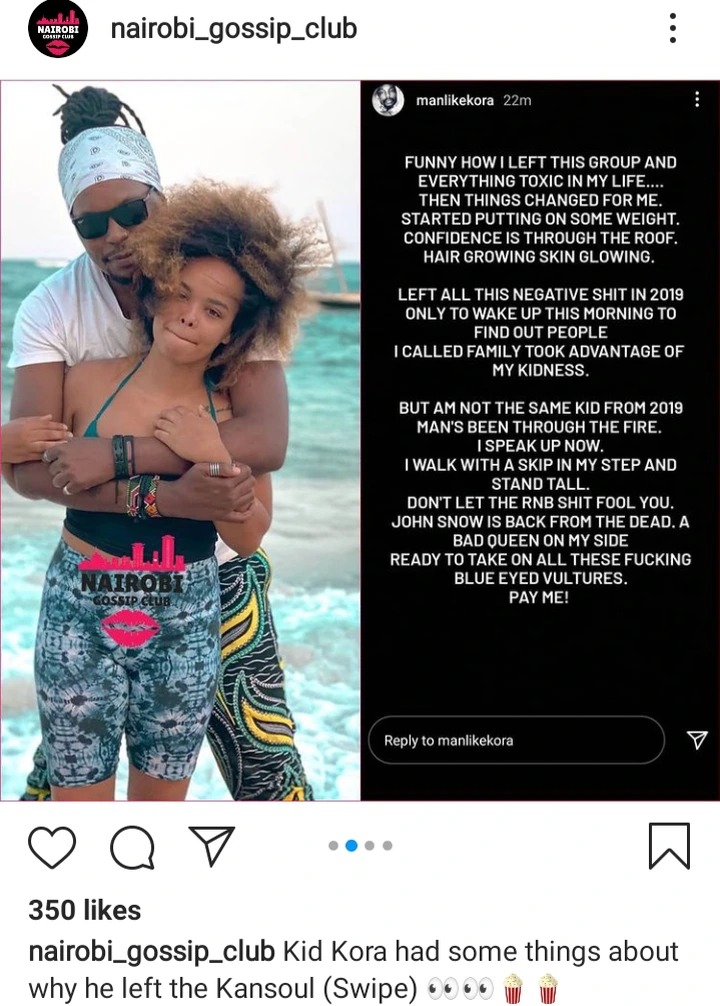Open nairobi_gossip_club username at top
720x1006 pixels.
point(234,29)
